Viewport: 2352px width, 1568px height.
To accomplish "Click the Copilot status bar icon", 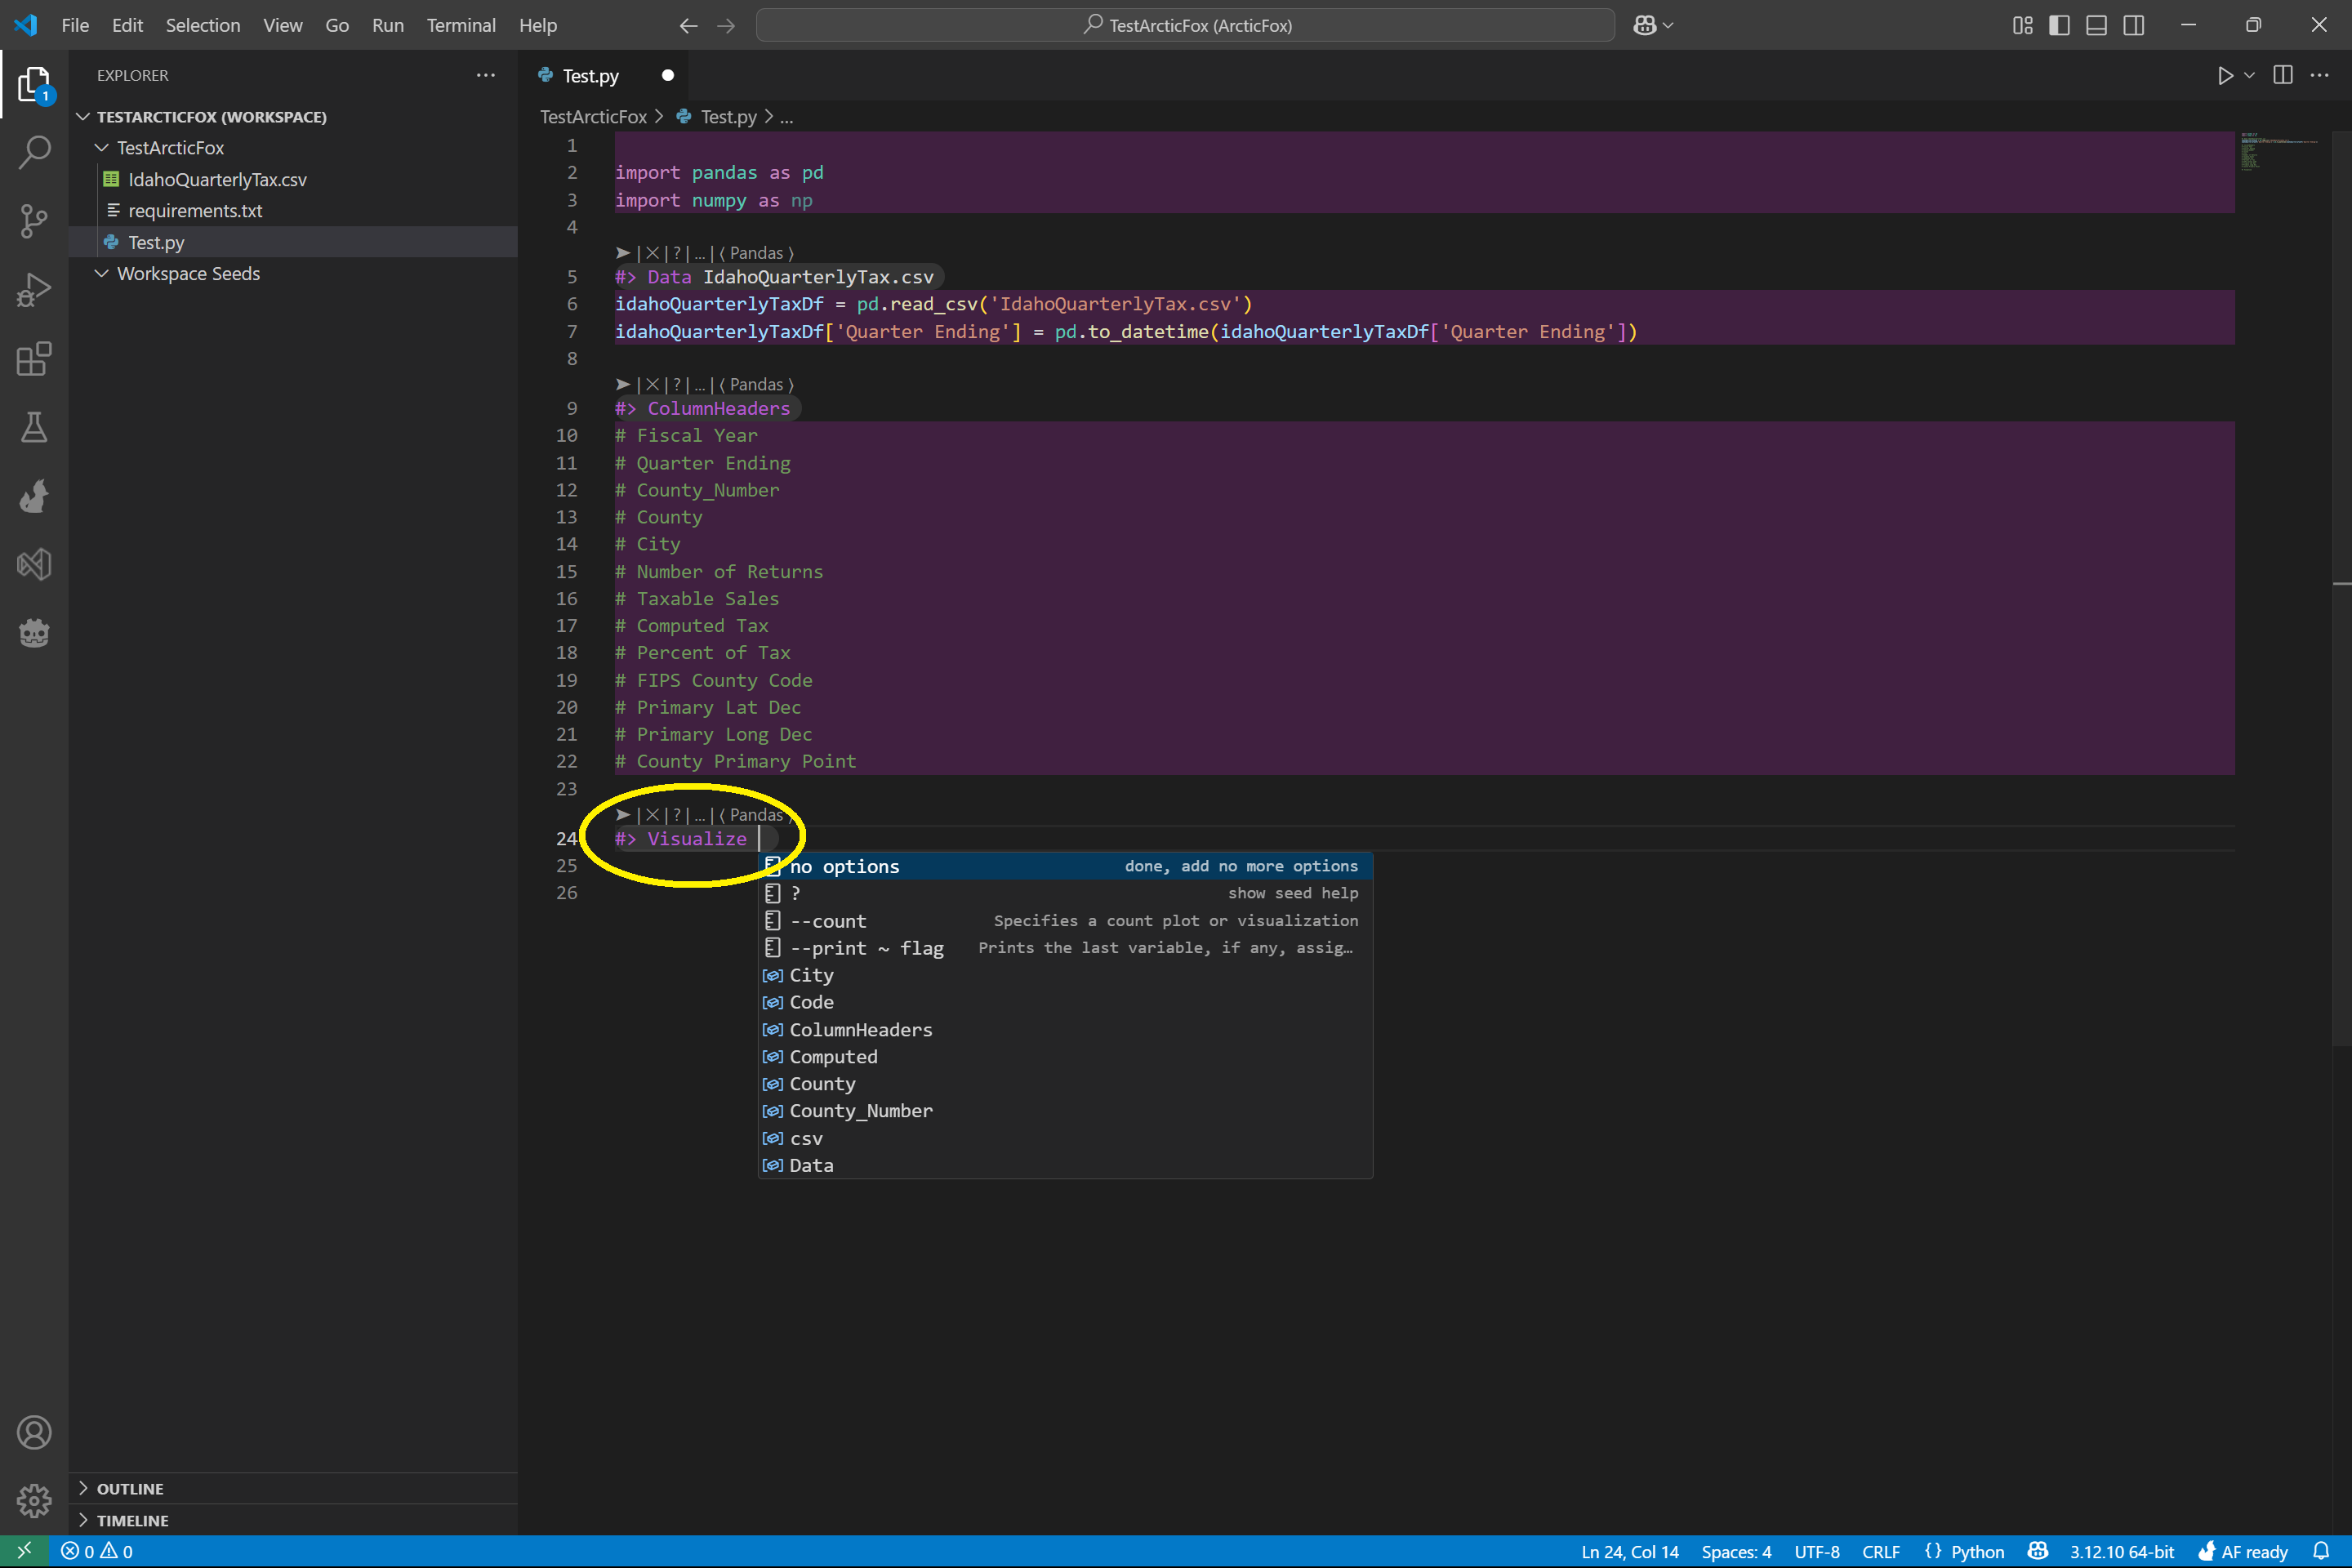I will pos(2037,1551).
